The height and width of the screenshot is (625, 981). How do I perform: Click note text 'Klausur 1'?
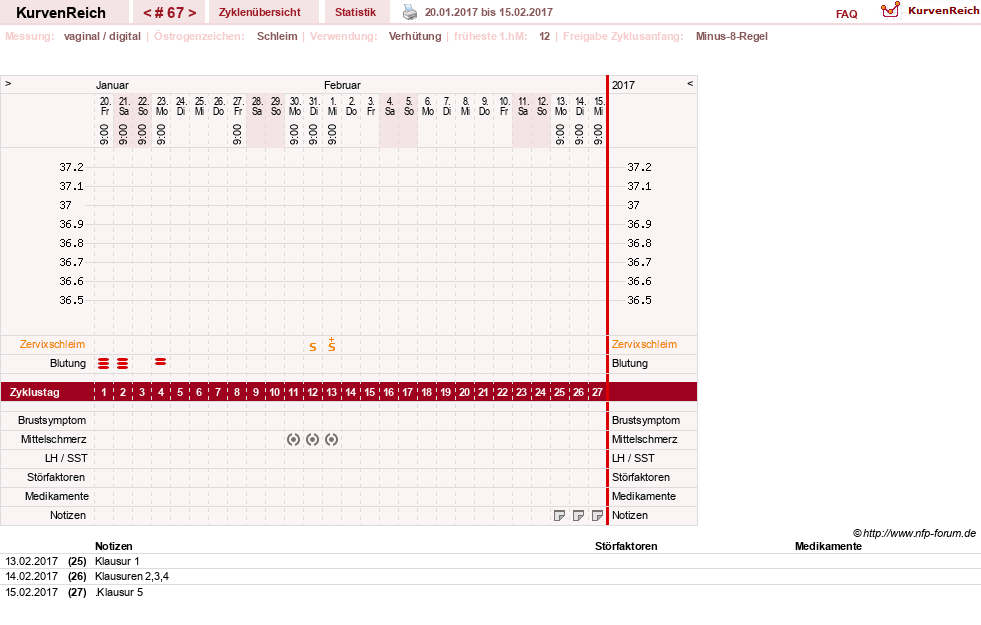[117, 561]
